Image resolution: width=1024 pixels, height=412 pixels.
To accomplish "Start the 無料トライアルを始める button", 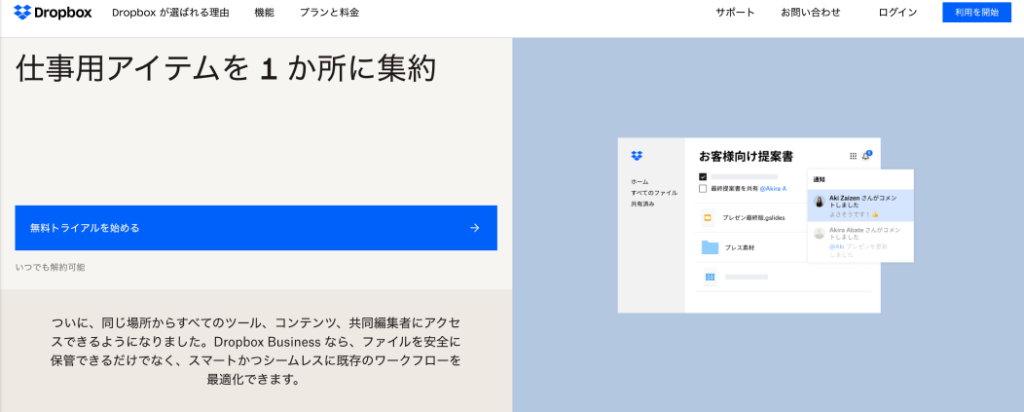I will click(x=256, y=228).
